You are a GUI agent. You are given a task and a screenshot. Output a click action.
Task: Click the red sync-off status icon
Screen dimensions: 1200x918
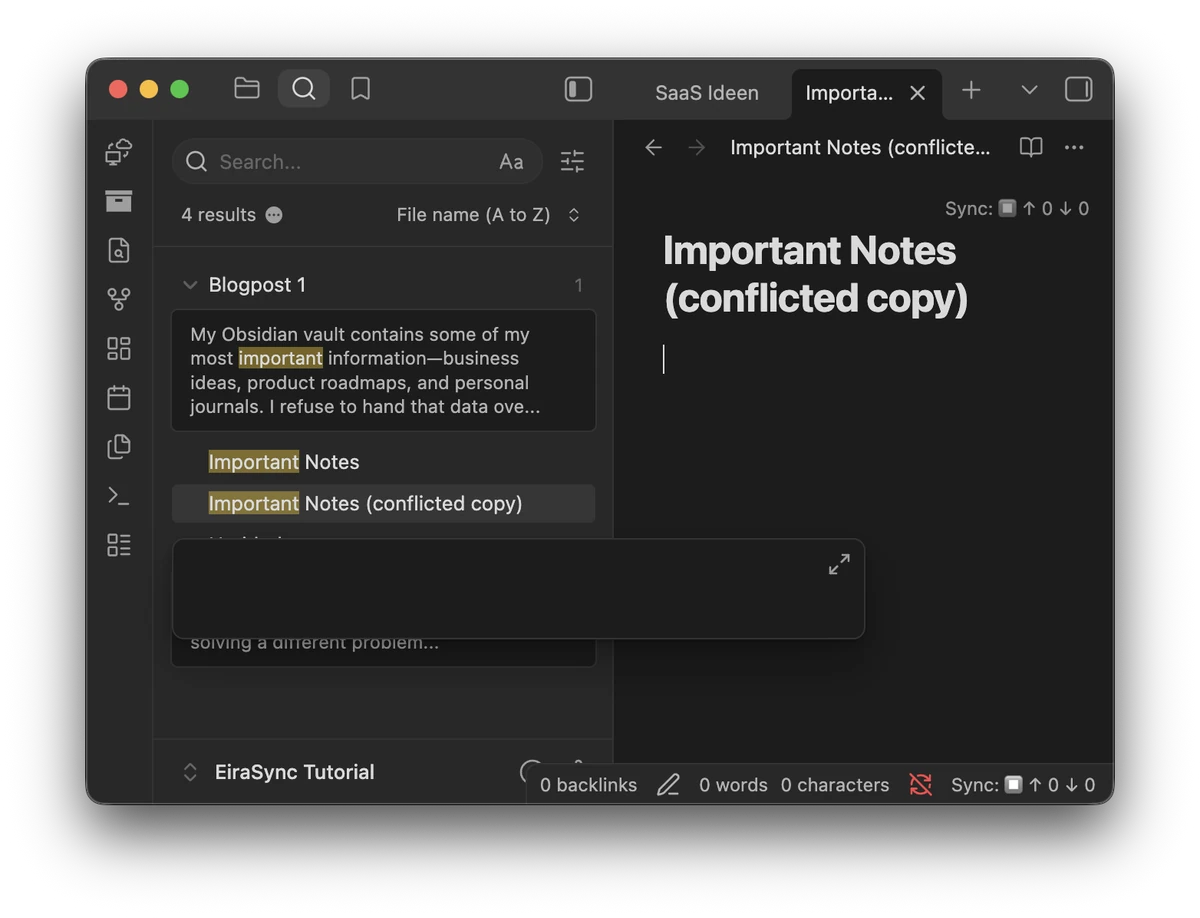(x=921, y=785)
